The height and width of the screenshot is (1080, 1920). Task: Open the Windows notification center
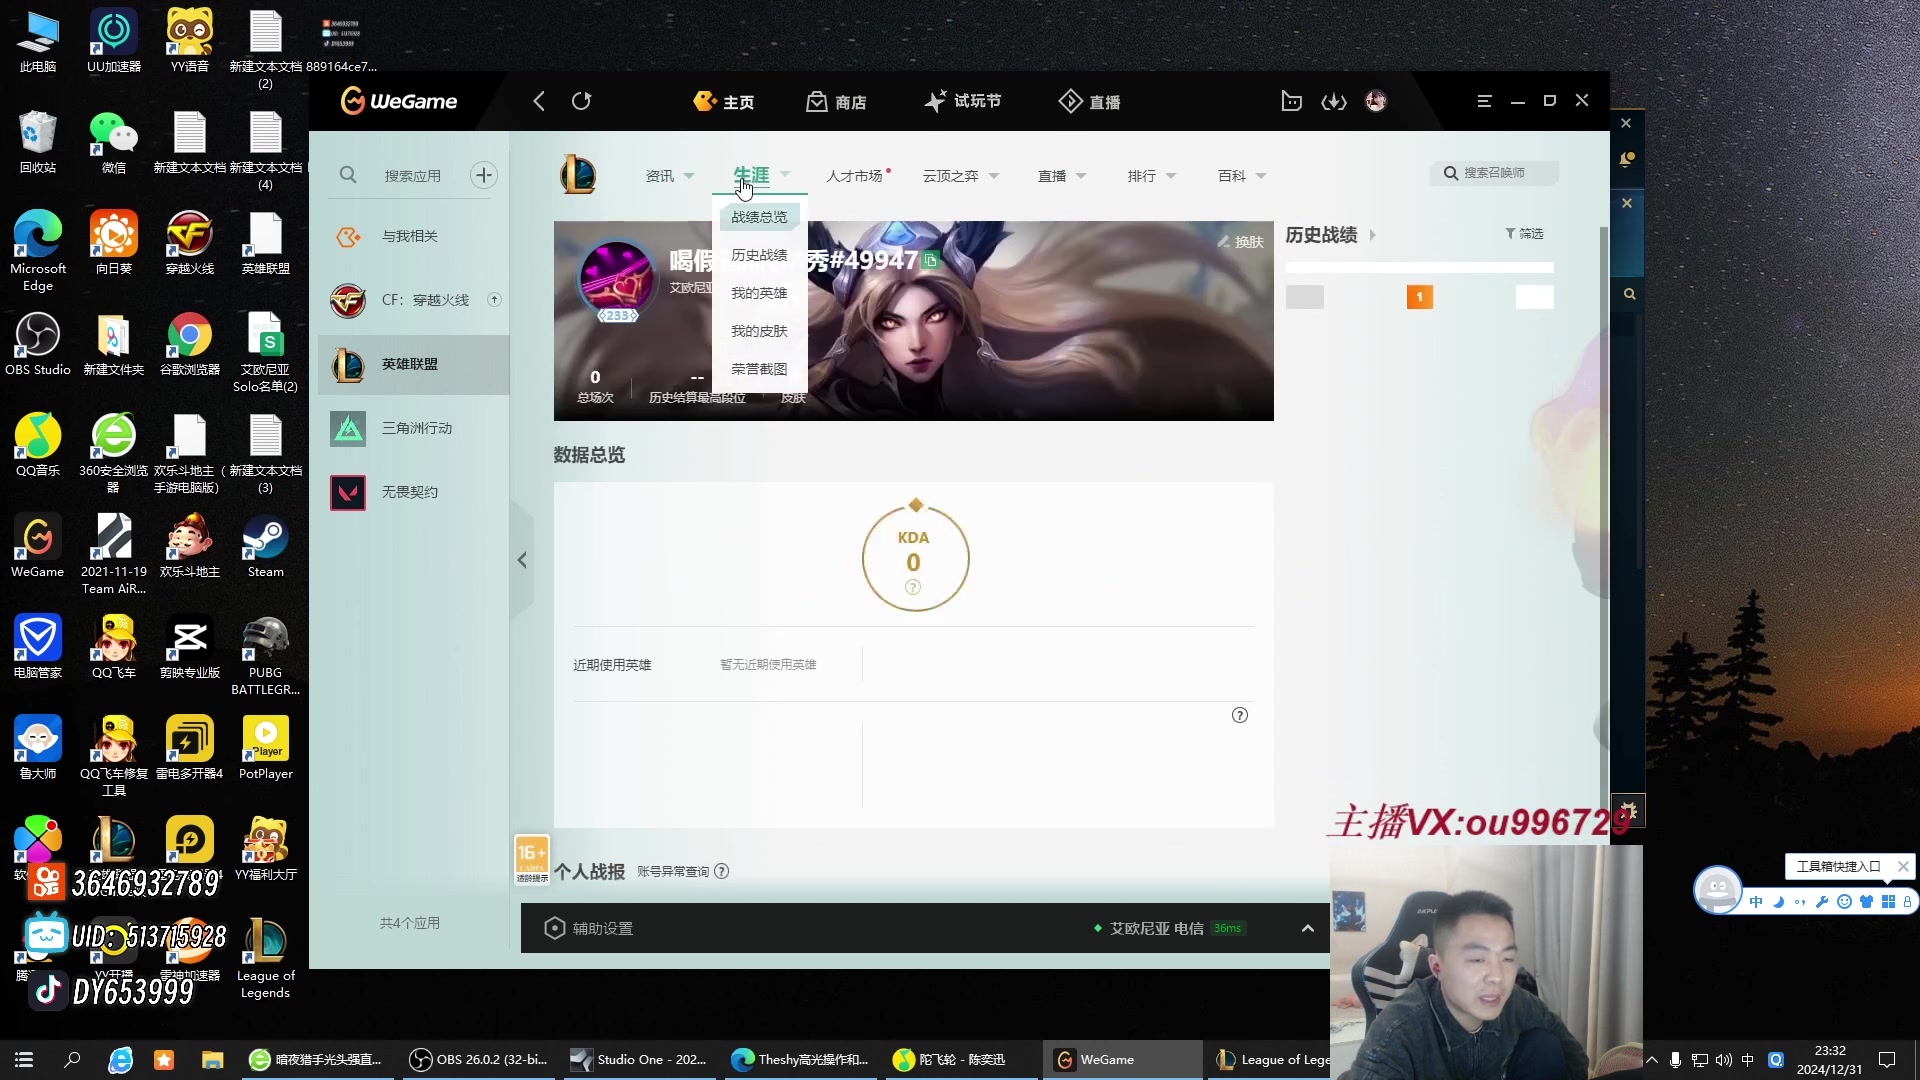[x=1887, y=1060]
